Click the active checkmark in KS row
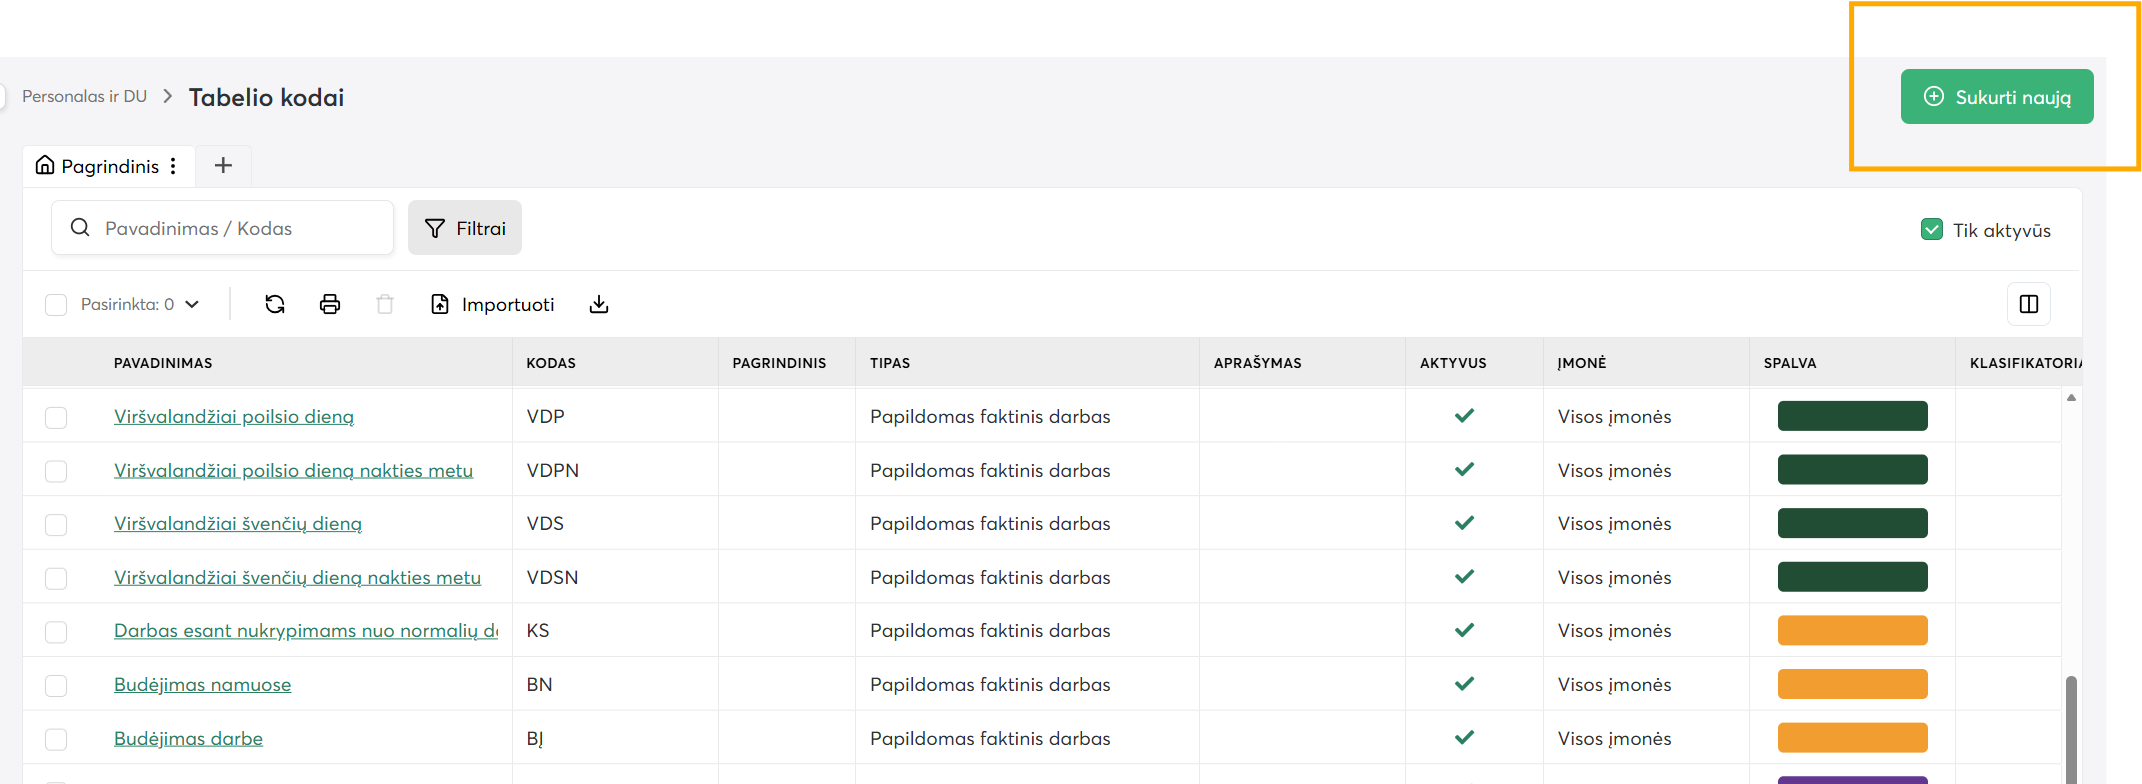The image size is (2142, 784). [x=1464, y=630]
